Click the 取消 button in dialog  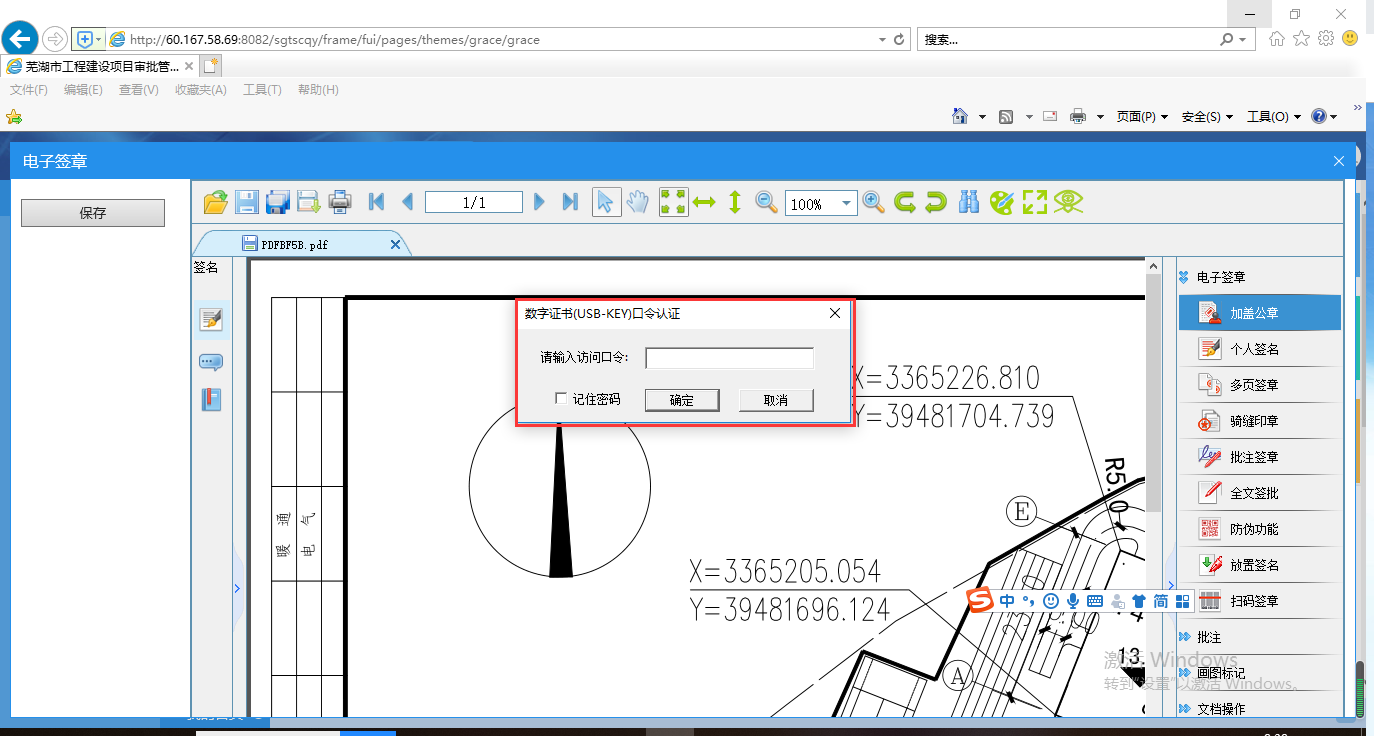[x=775, y=400]
